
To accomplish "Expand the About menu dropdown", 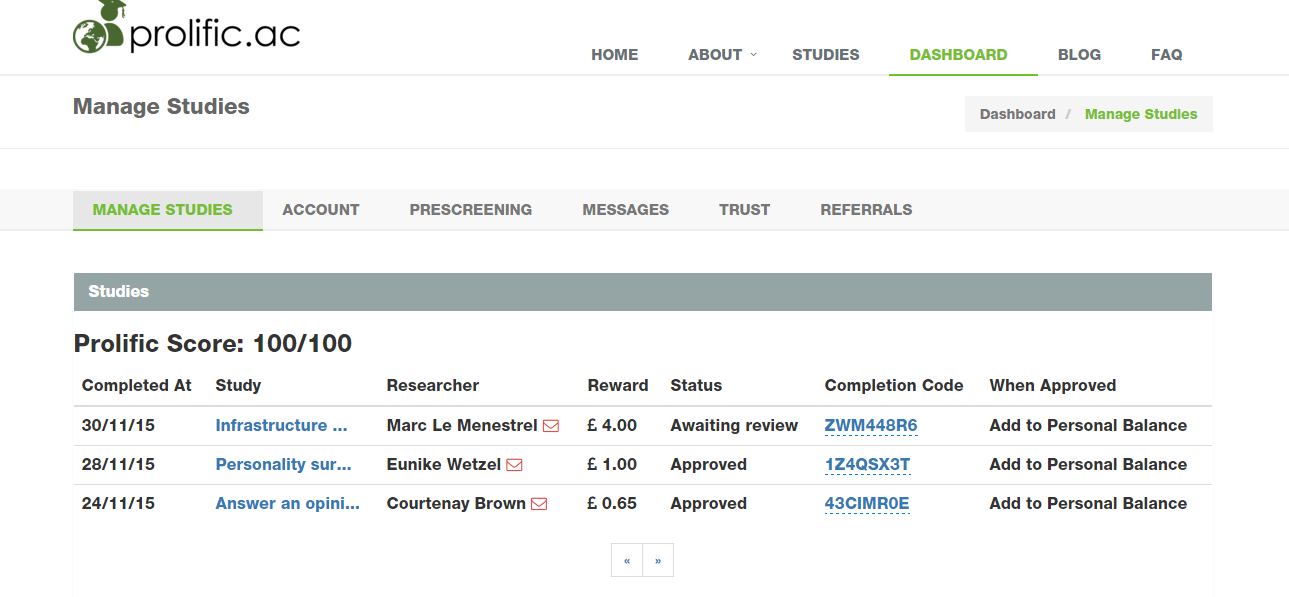I will point(722,55).
